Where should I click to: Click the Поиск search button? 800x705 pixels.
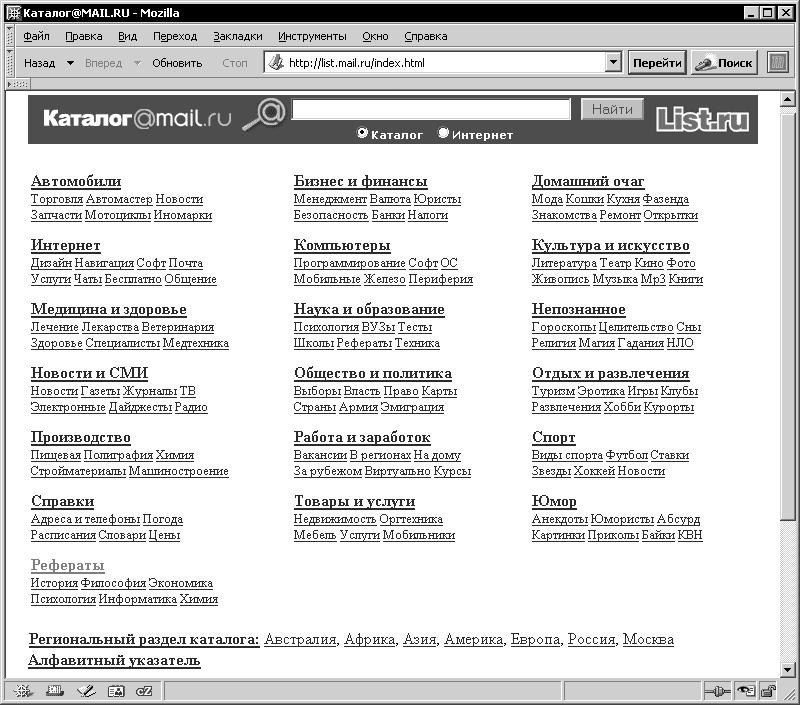pos(724,63)
